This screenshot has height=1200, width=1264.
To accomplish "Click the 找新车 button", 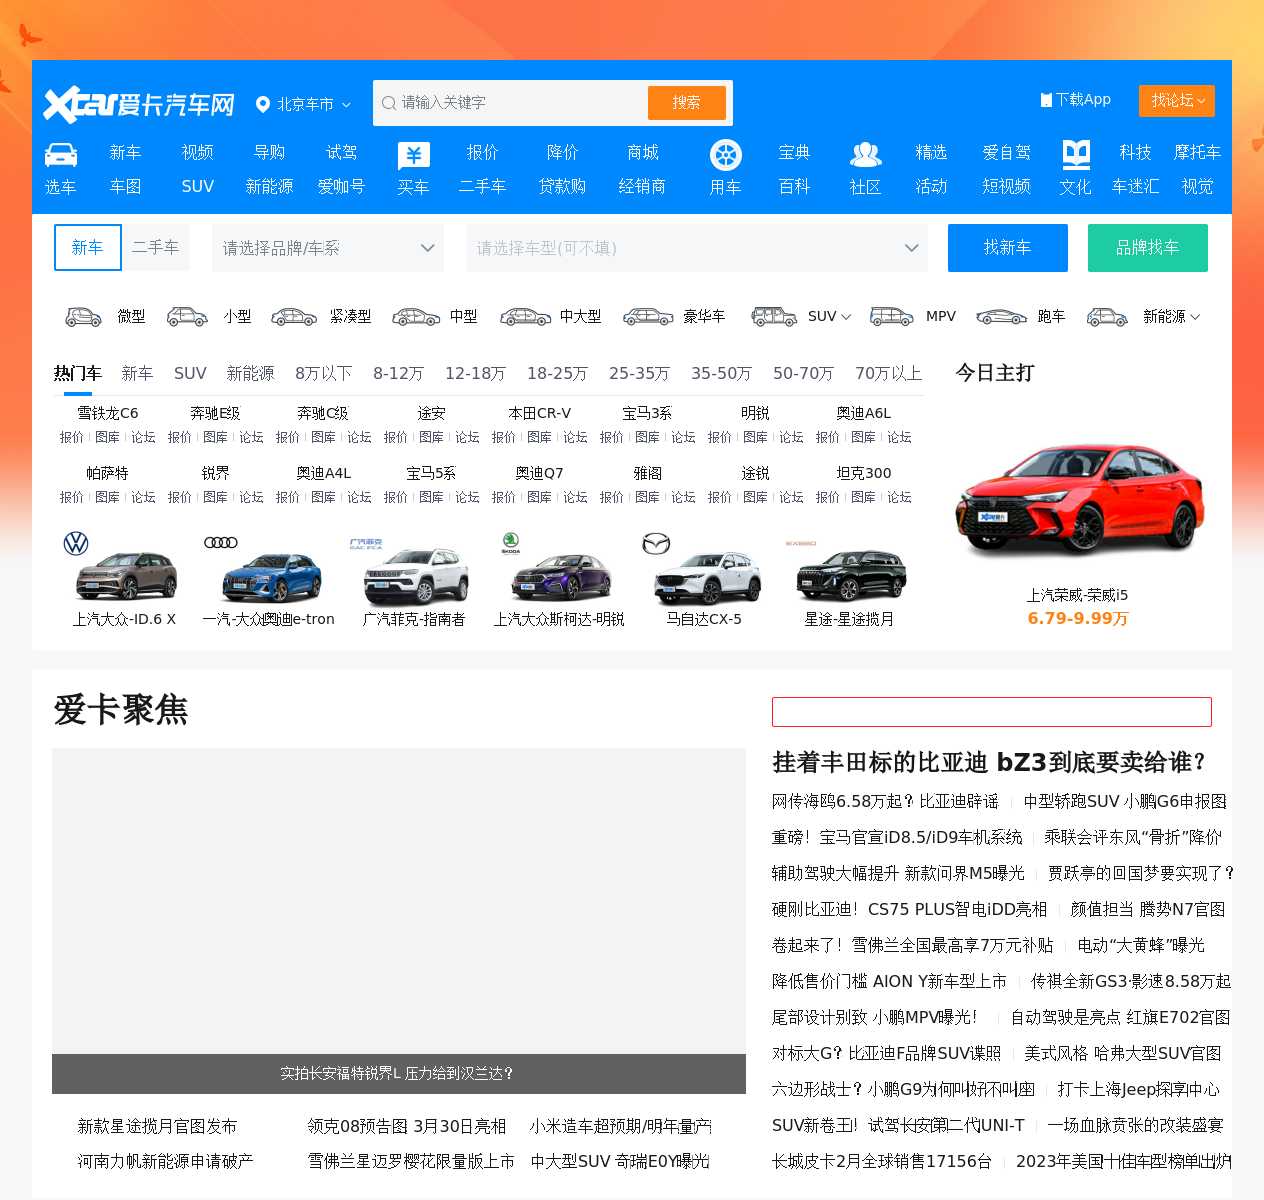I will (1008, 248).
